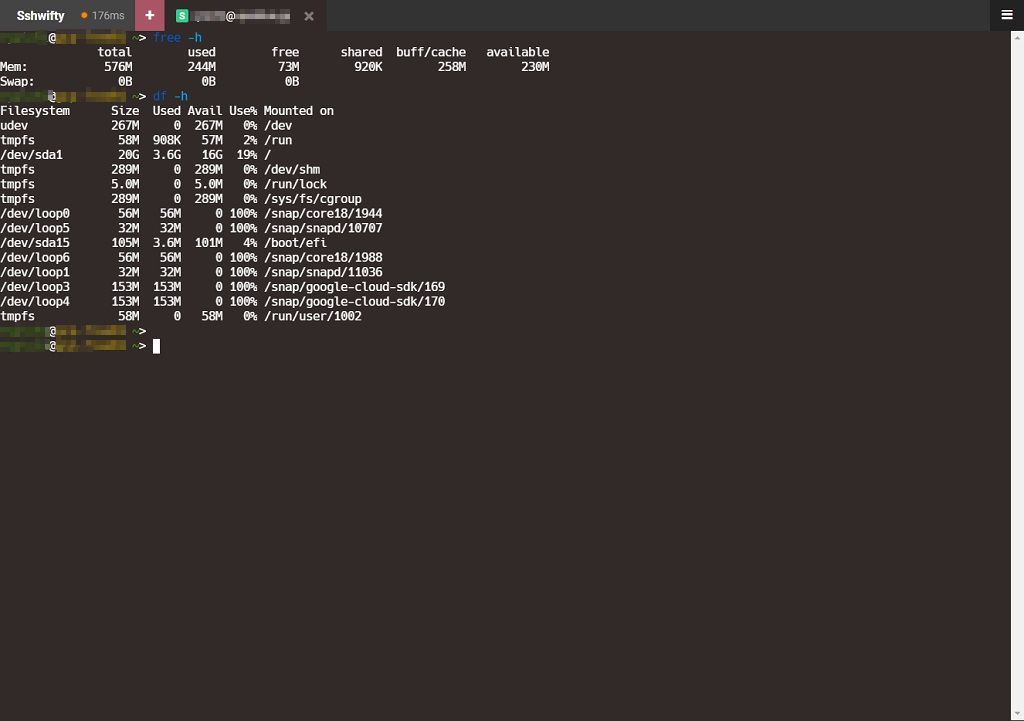1024x721 pixels.
Task: Click the Swap: row label
Action: click(17, 82)
